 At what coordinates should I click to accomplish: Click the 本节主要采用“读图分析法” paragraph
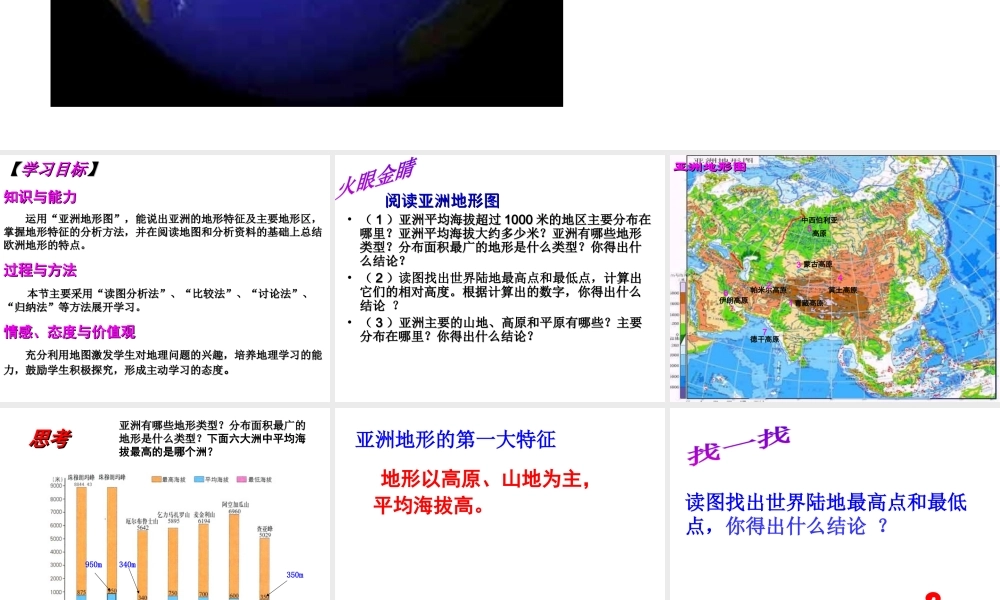coord(159,300)
